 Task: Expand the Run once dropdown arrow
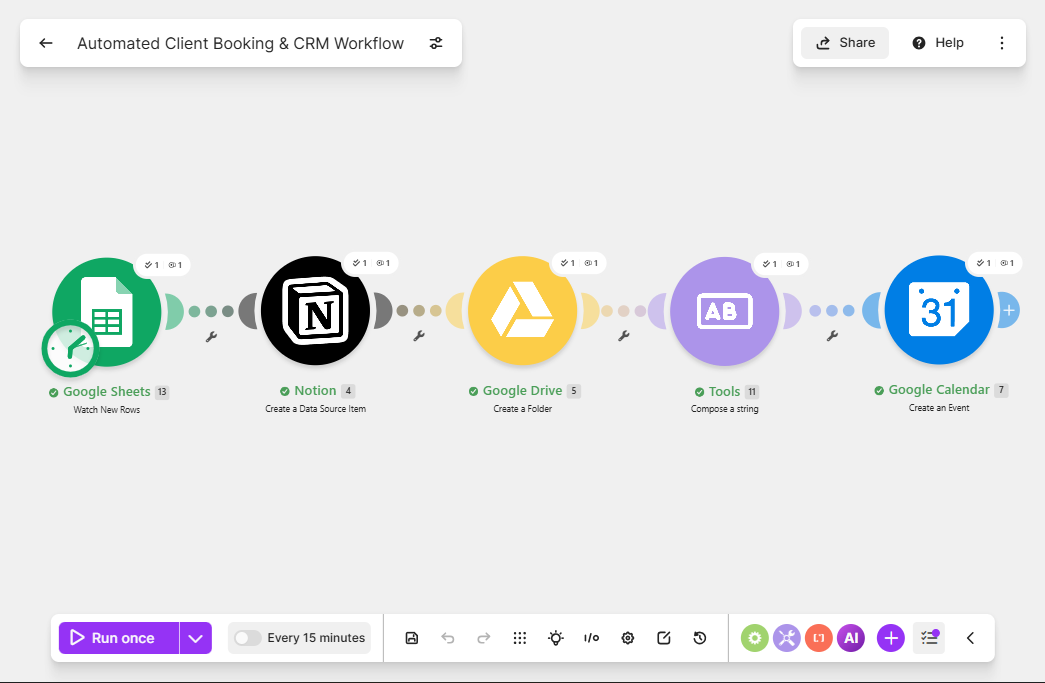point(195,638)
